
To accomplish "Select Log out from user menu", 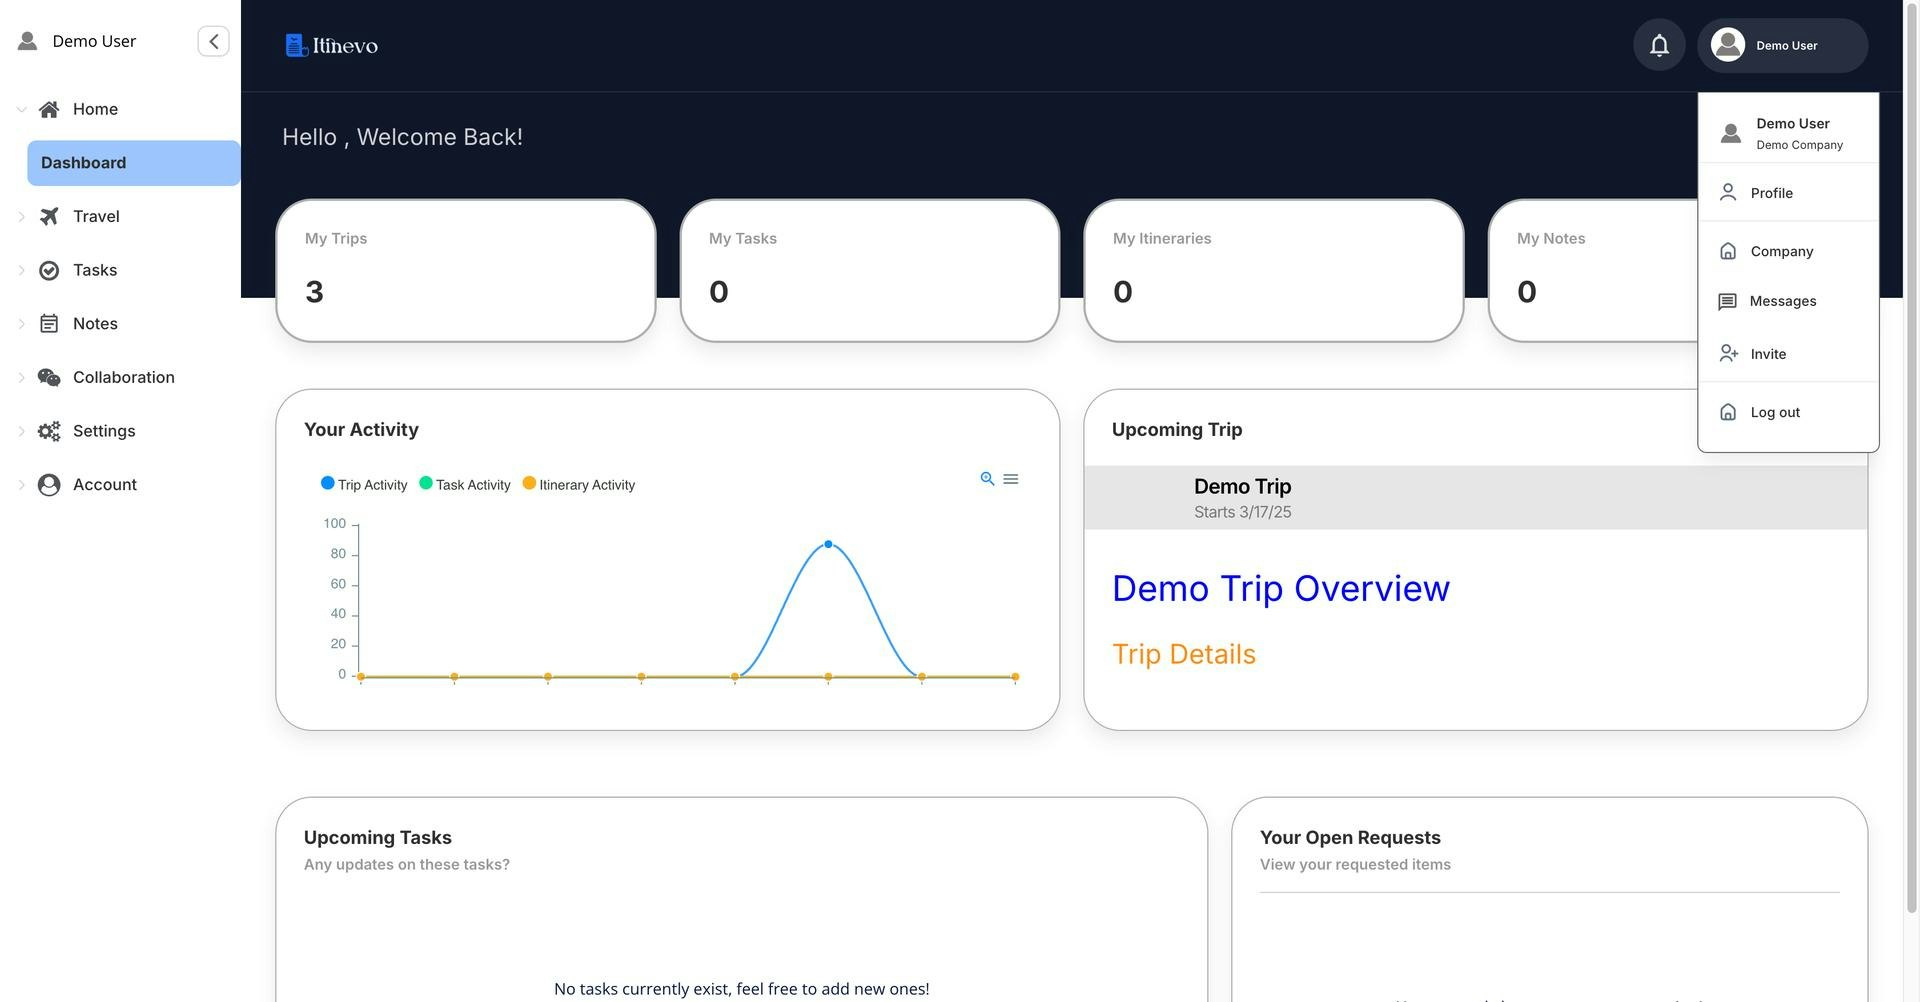I will [x=1788, y=412].
